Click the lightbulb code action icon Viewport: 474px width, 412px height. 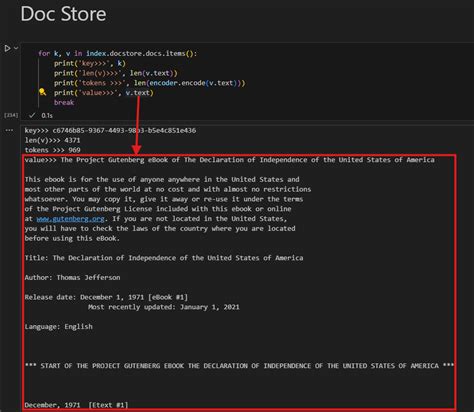[x=42, y=92]
